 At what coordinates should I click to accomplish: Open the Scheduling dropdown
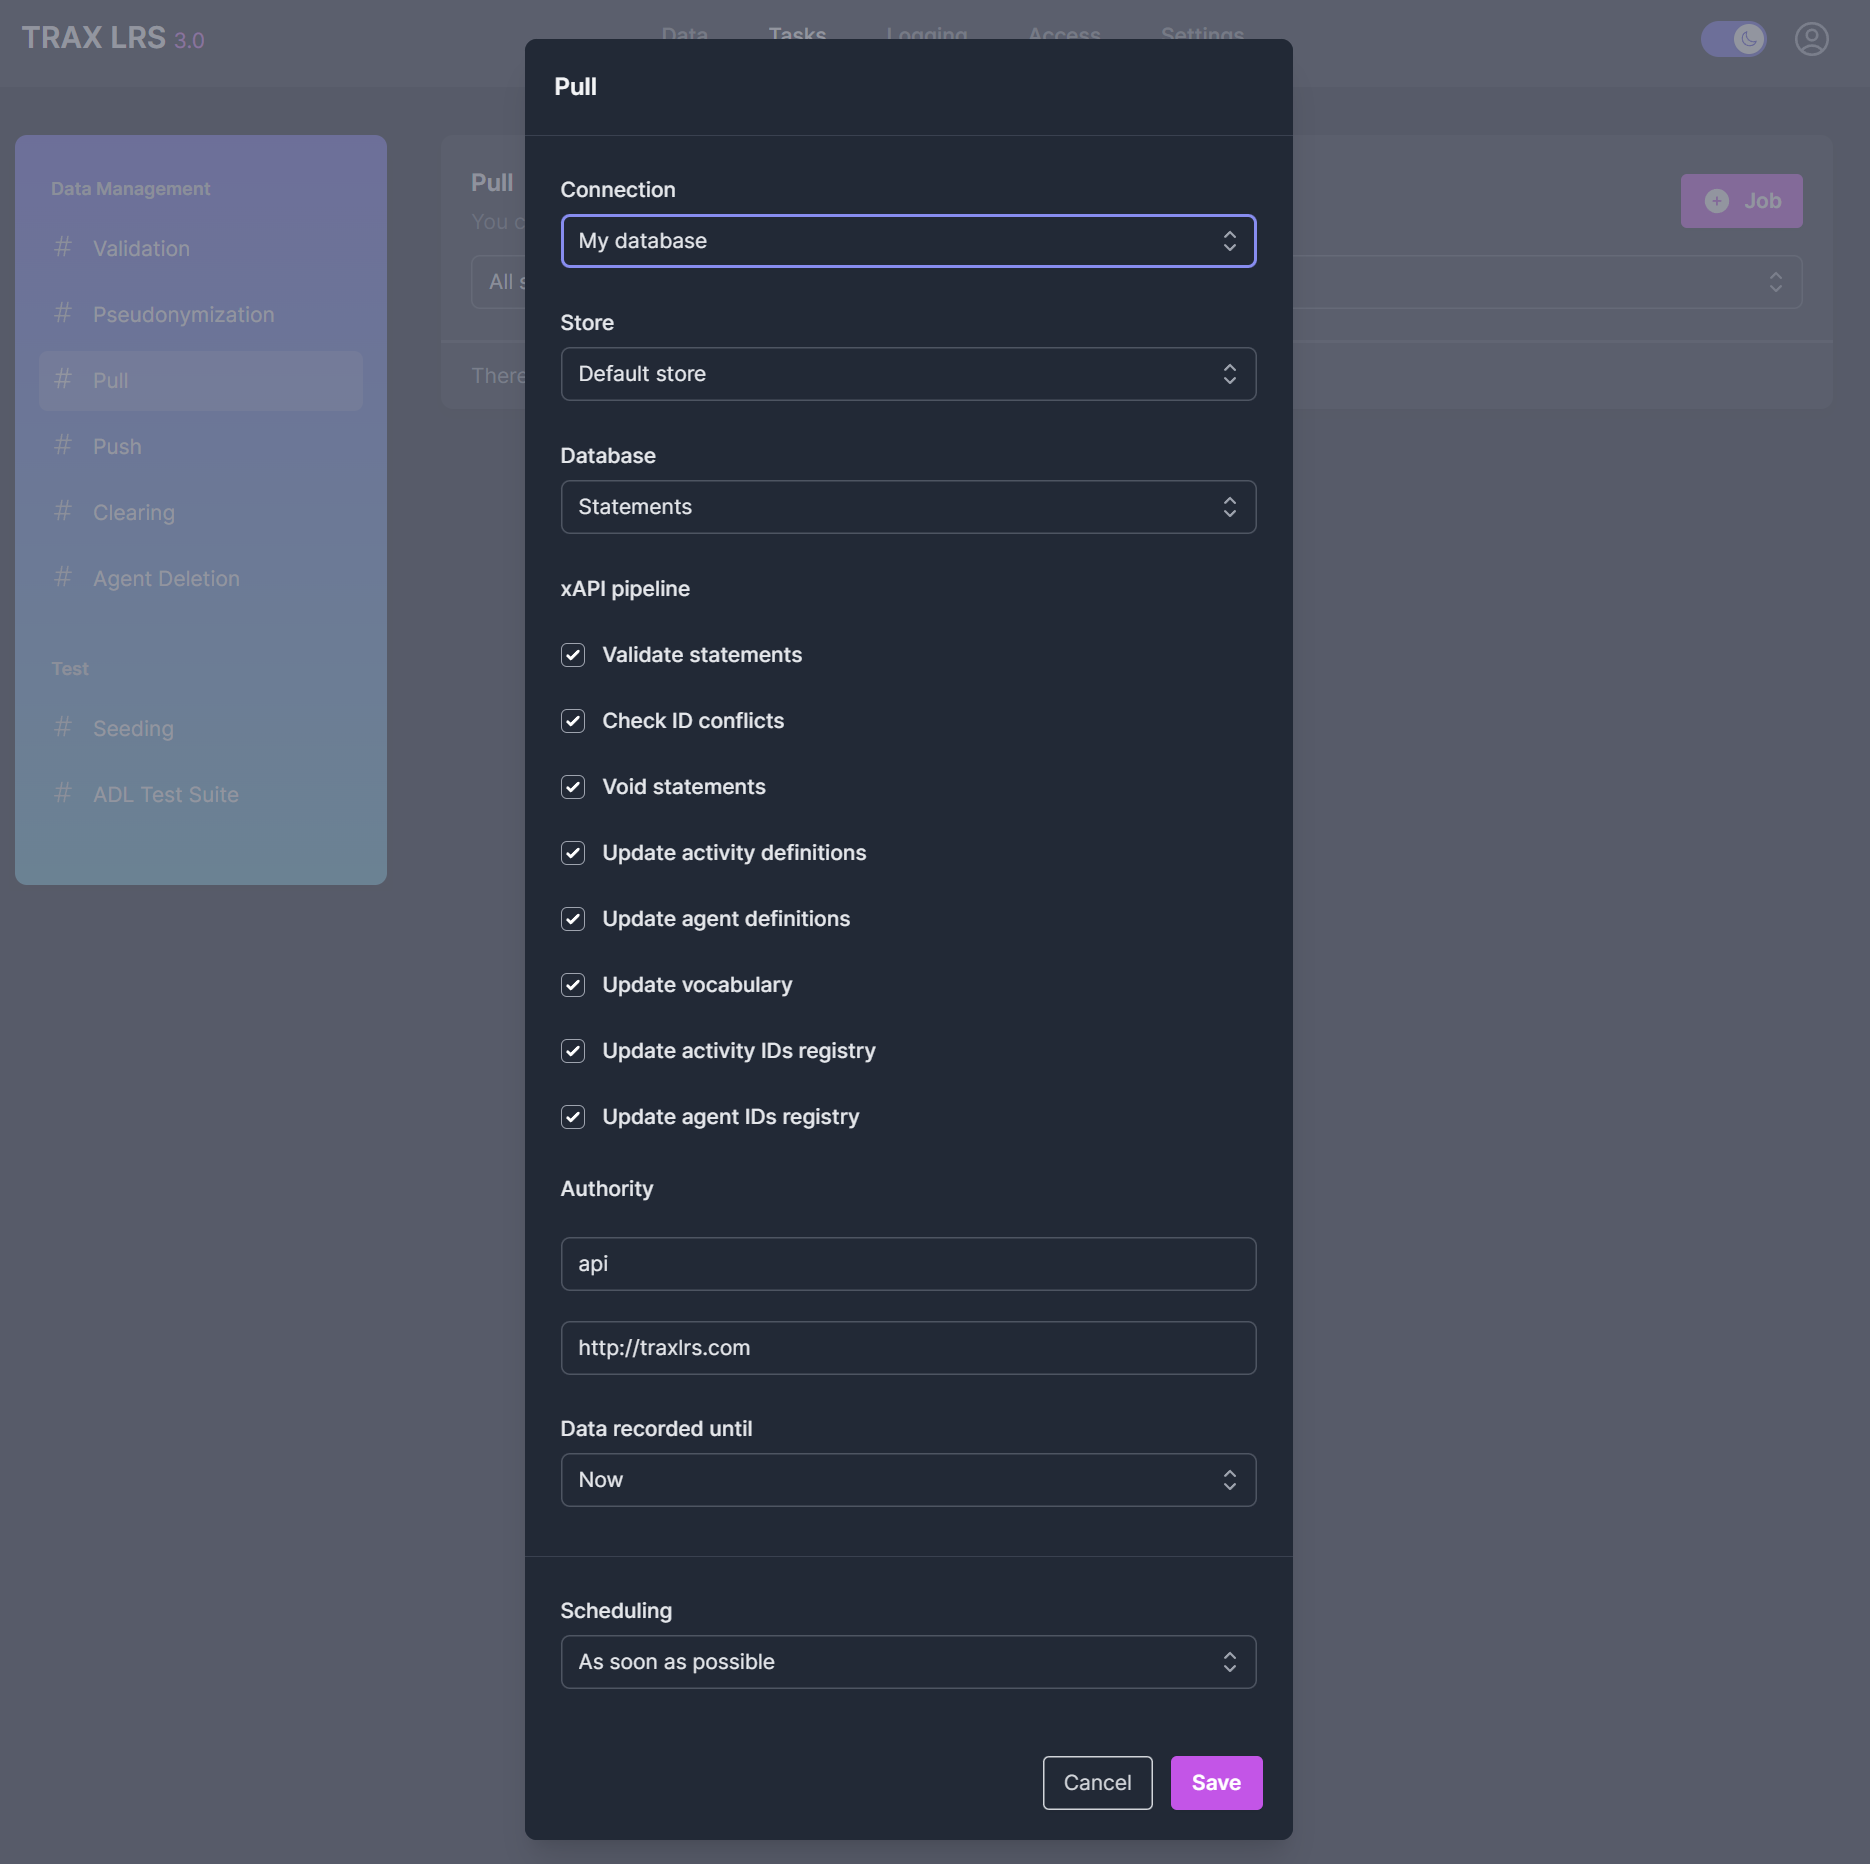tap(908, 1662)
